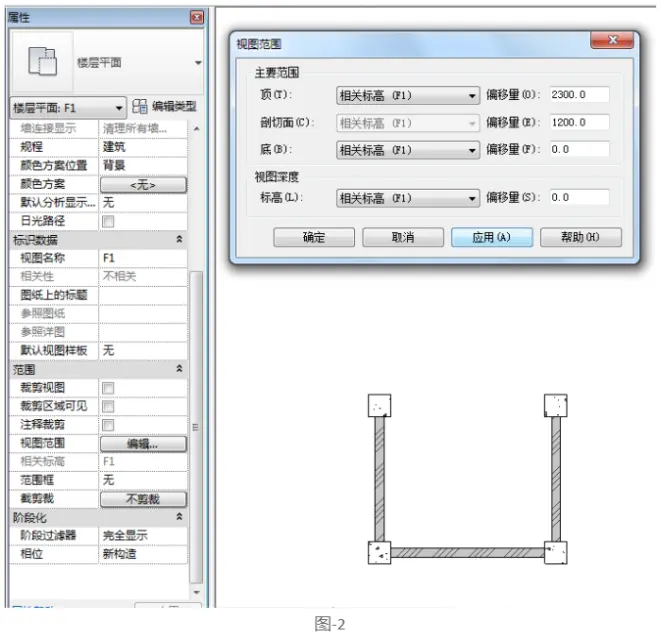Click the 图纸上的标题 value field
The width and height of the screenshot is (660, 638).
tap(143, 295)
